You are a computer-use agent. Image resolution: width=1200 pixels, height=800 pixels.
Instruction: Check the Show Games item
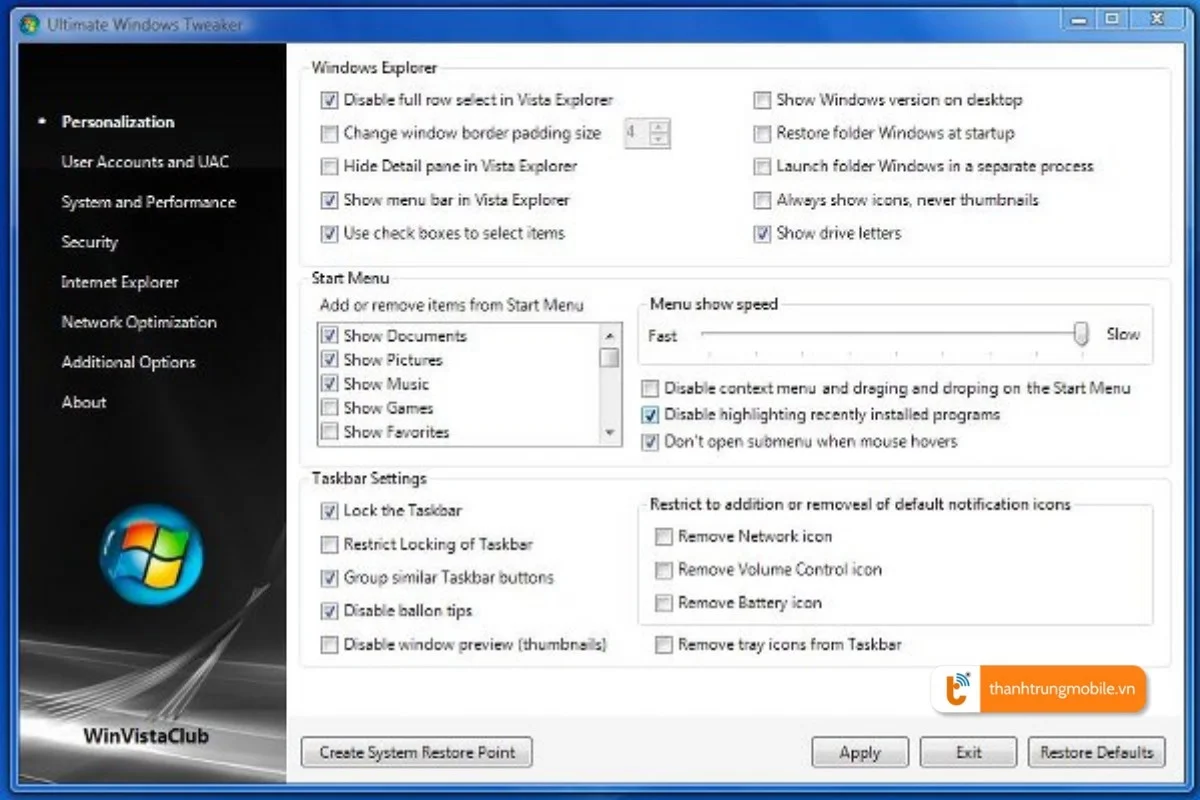pos(329,408)
